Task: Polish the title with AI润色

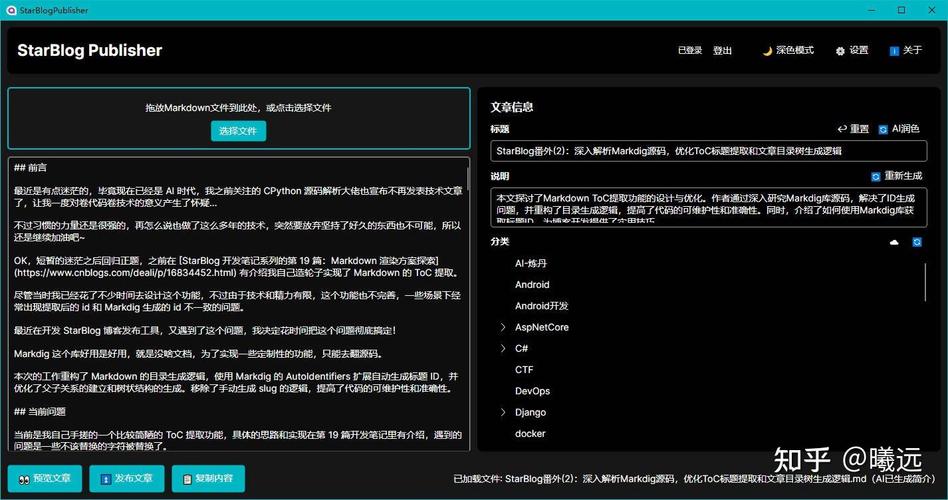Action: pyautogui.click(x=899, y=129)
